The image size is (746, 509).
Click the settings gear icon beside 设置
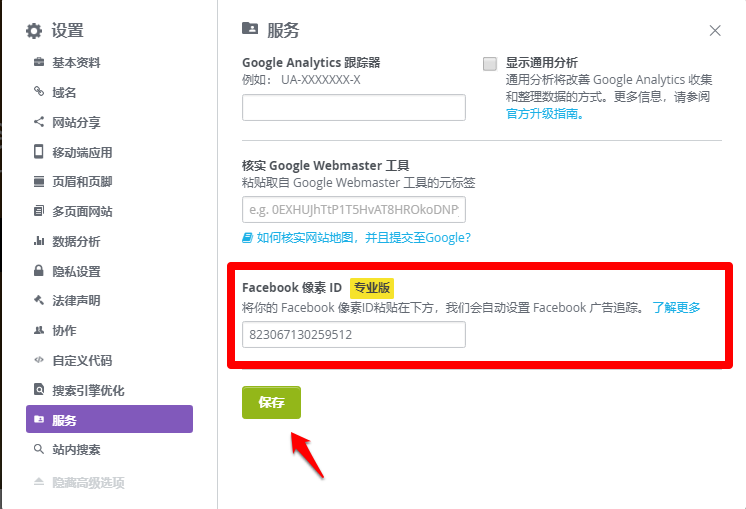(x=34, y=31)
